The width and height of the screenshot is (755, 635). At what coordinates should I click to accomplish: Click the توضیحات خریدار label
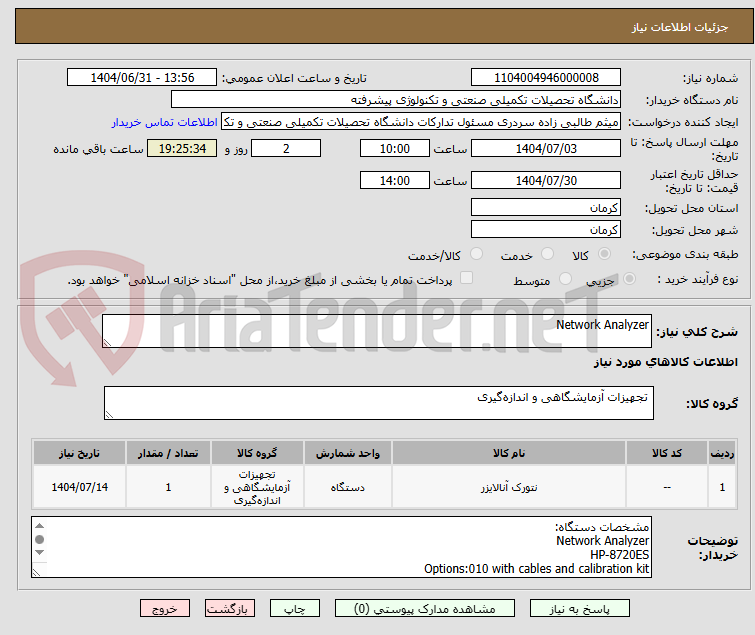click(x=713, y=548)
